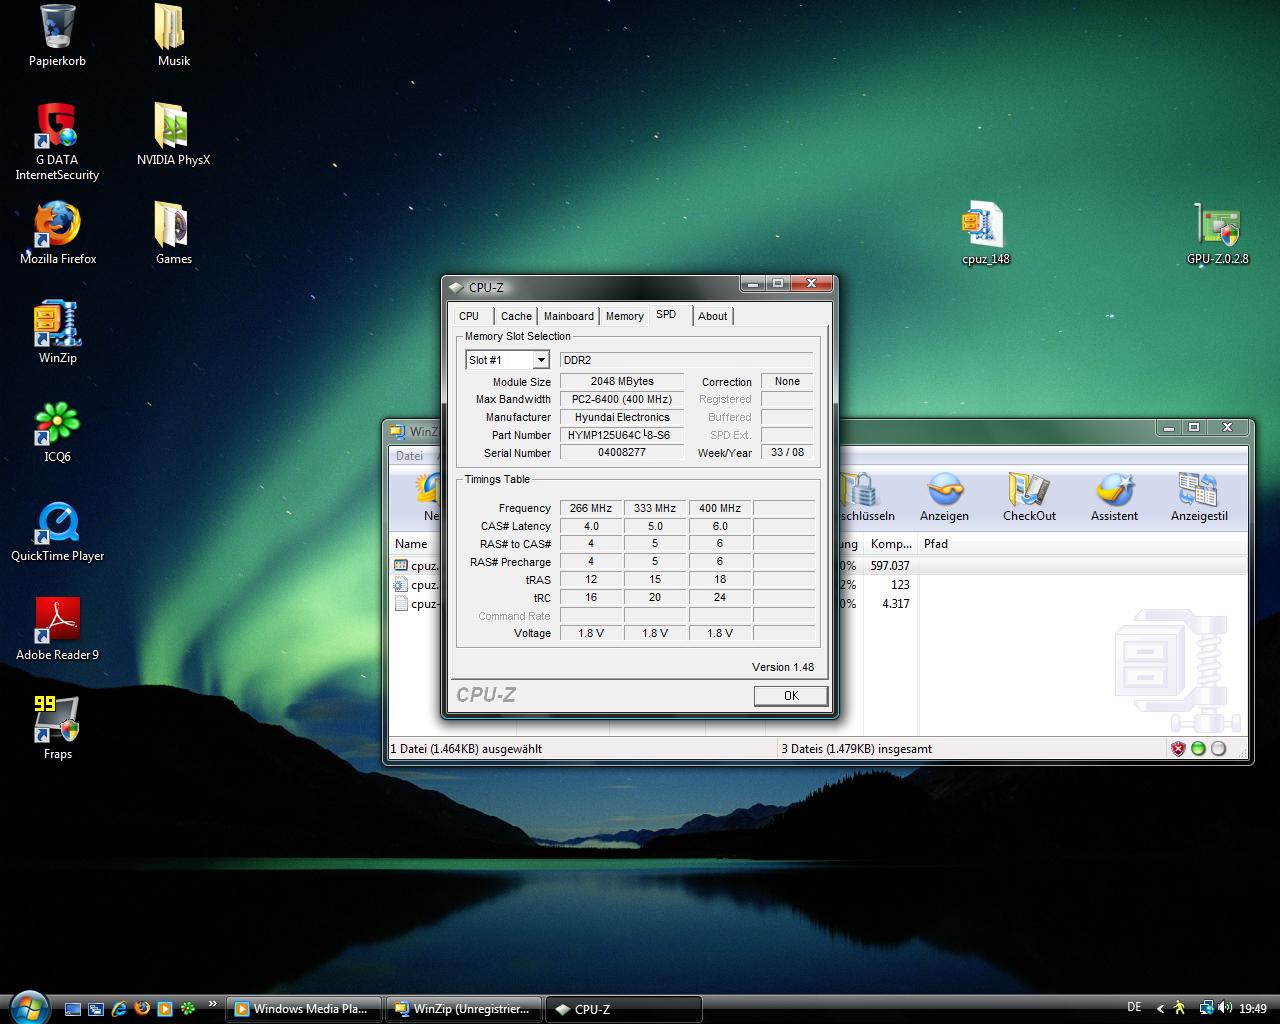Click Show Desktop quick launch icon

coord(73,1009)
